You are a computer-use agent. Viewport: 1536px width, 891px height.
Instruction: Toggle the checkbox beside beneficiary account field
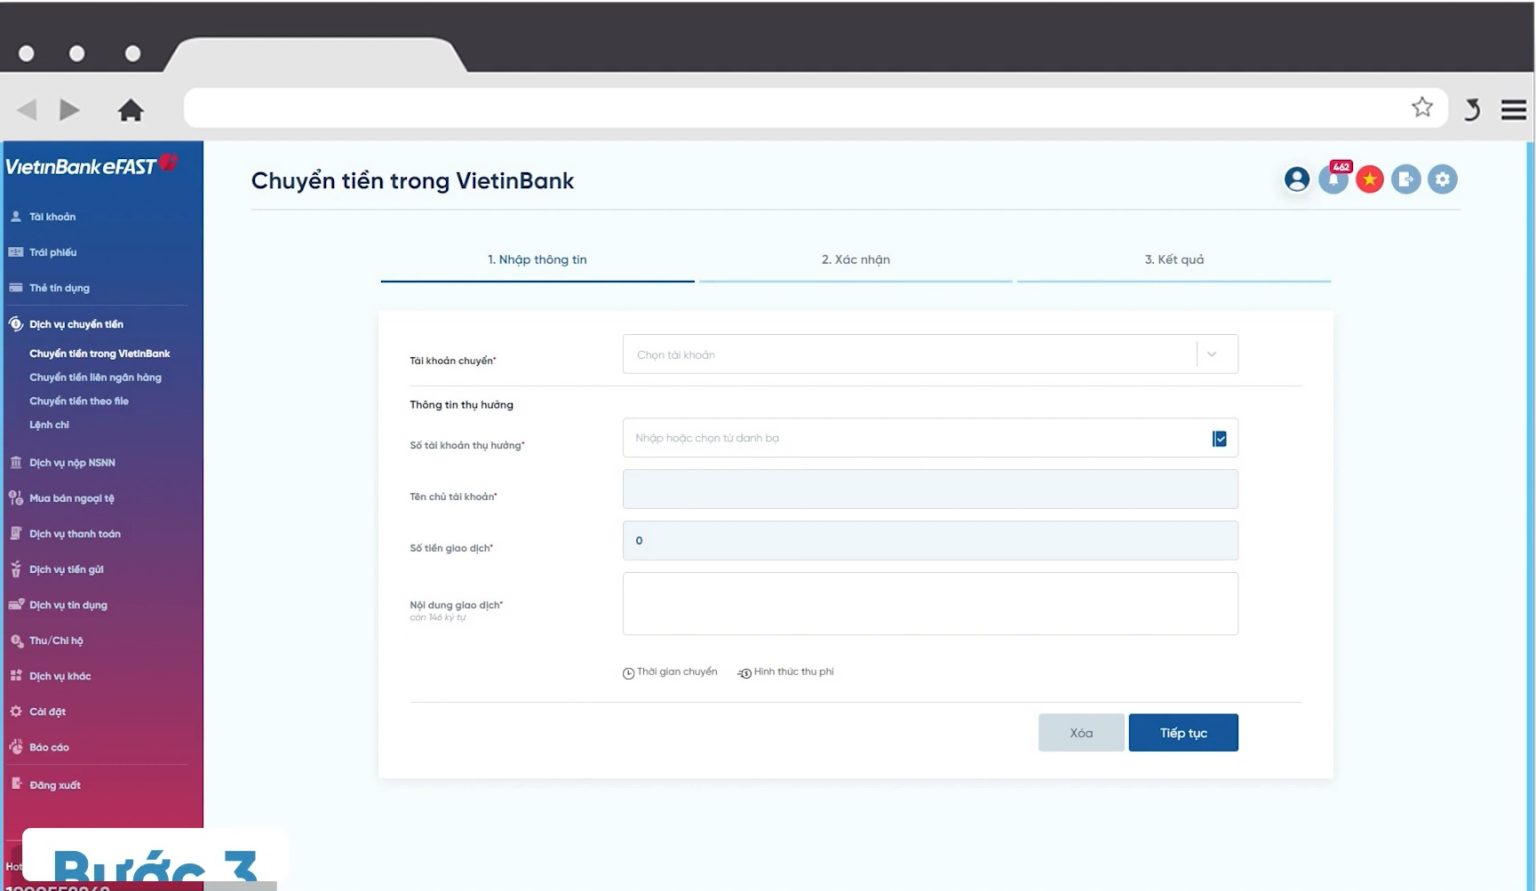point(1219,437)
